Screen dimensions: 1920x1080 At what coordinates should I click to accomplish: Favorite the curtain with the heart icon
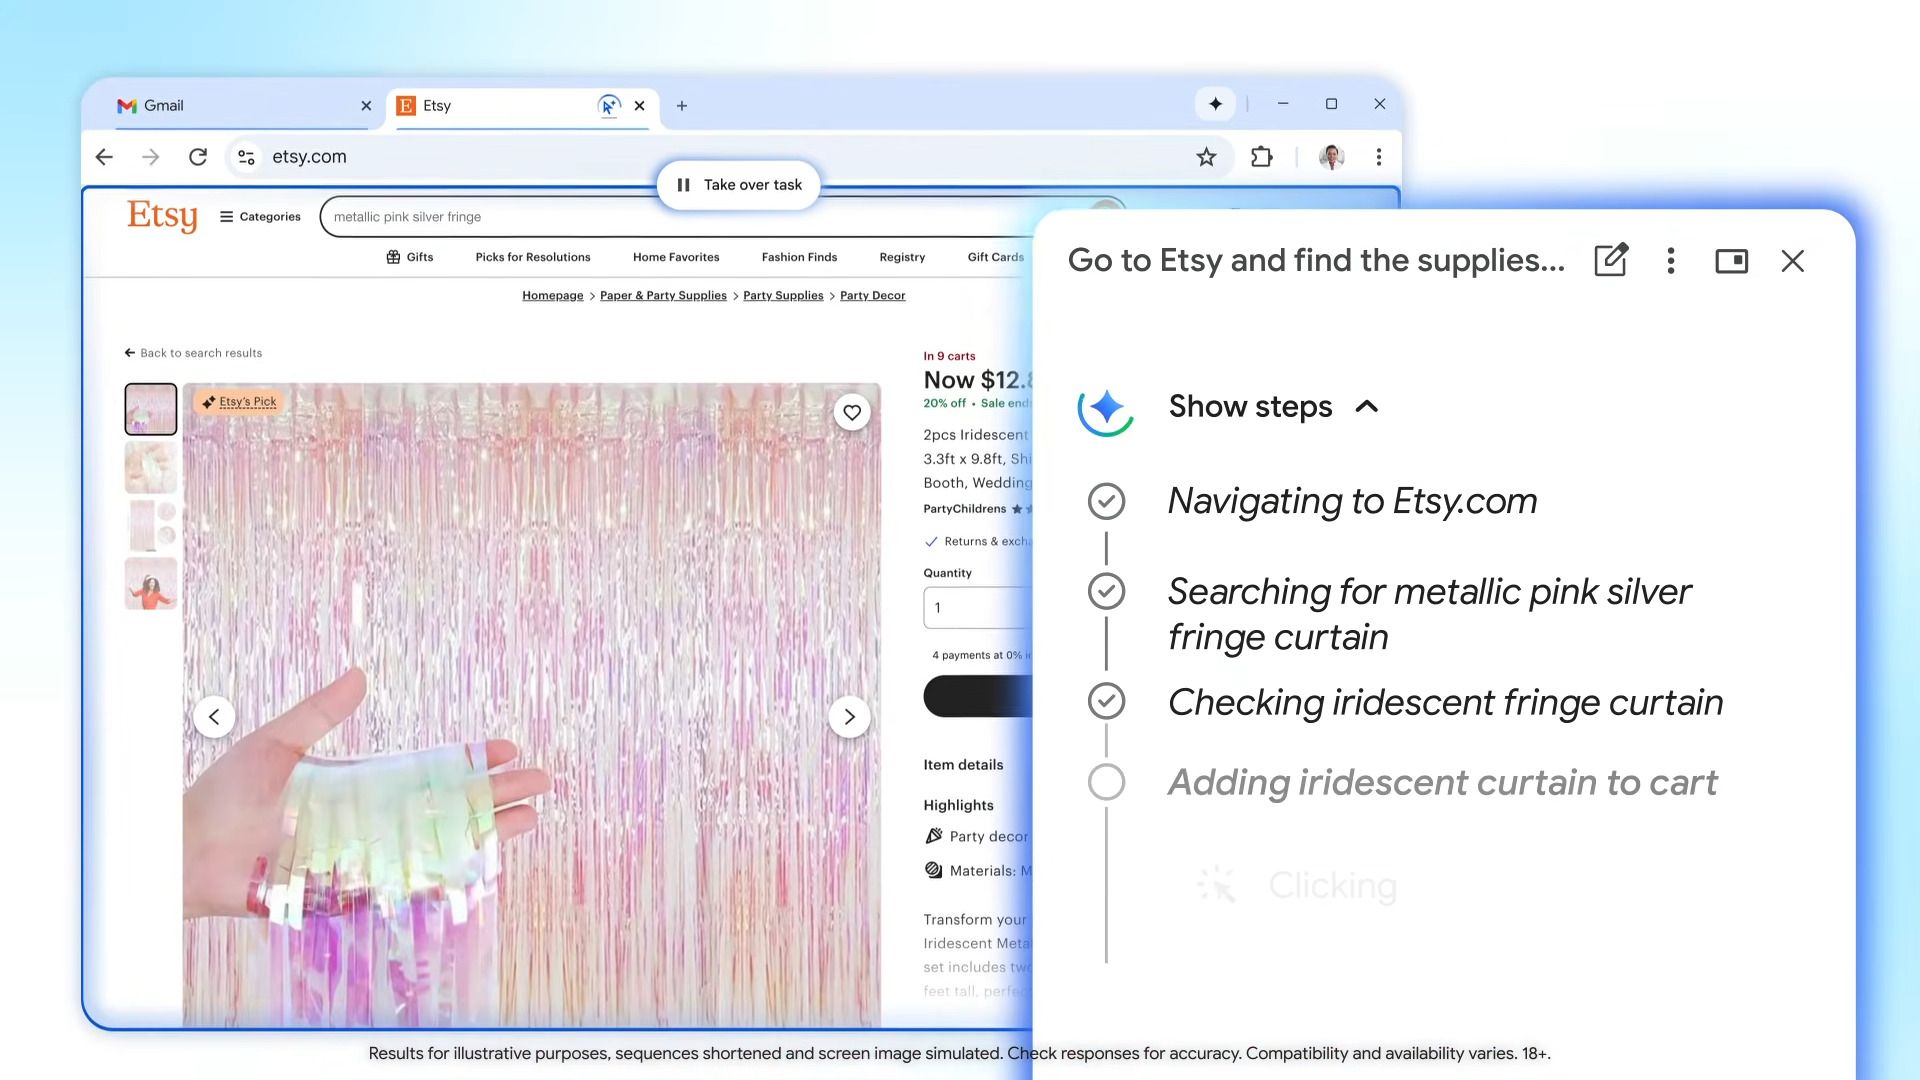click(851, 412)
